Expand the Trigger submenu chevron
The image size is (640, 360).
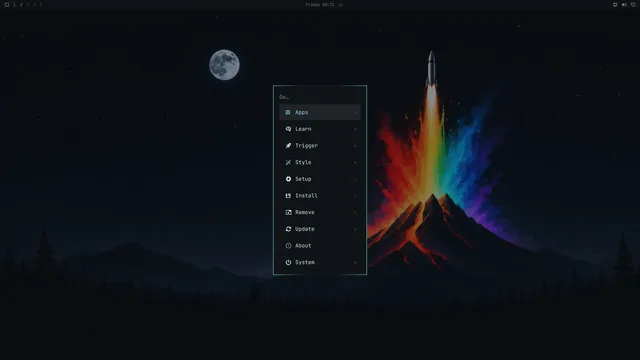(x=355, y=146)
